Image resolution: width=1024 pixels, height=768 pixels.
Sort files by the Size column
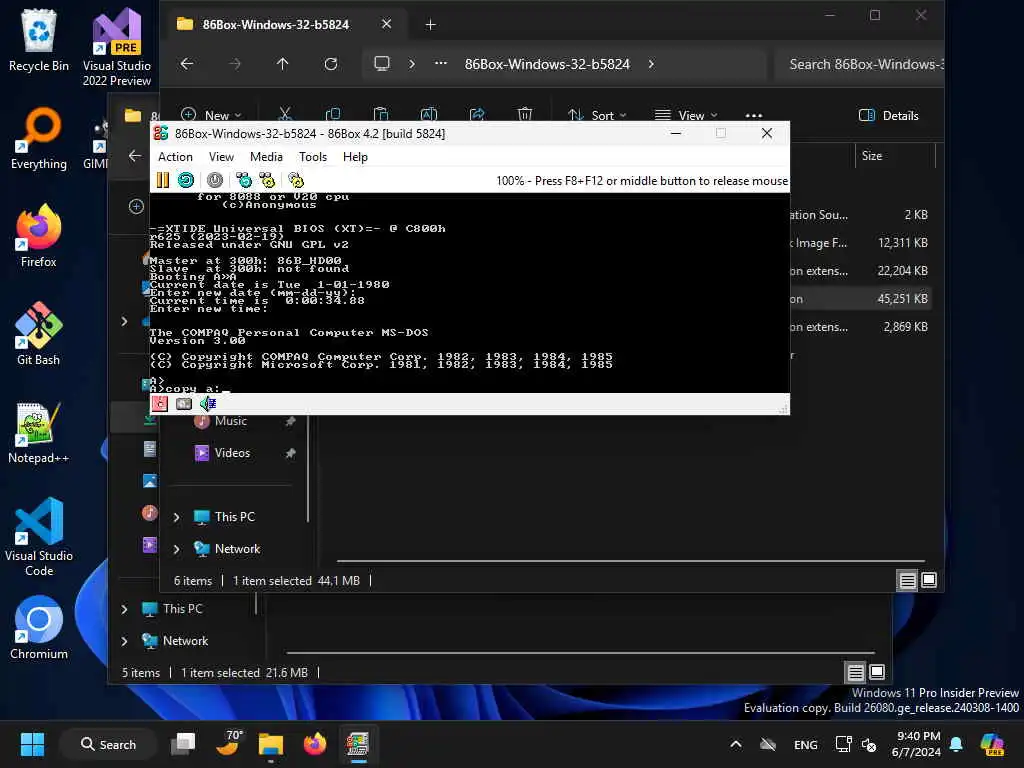coord(895,155)
